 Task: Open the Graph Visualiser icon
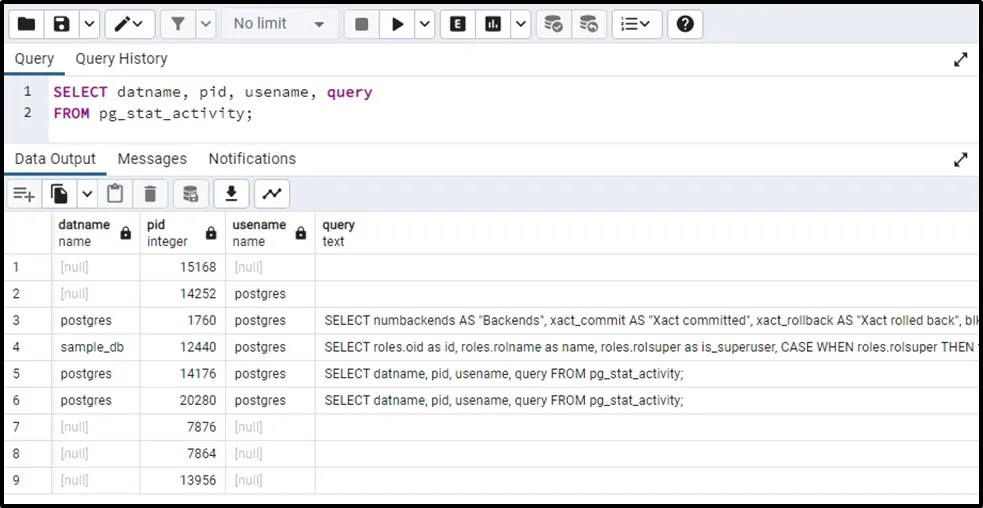(x=272, y=194)
